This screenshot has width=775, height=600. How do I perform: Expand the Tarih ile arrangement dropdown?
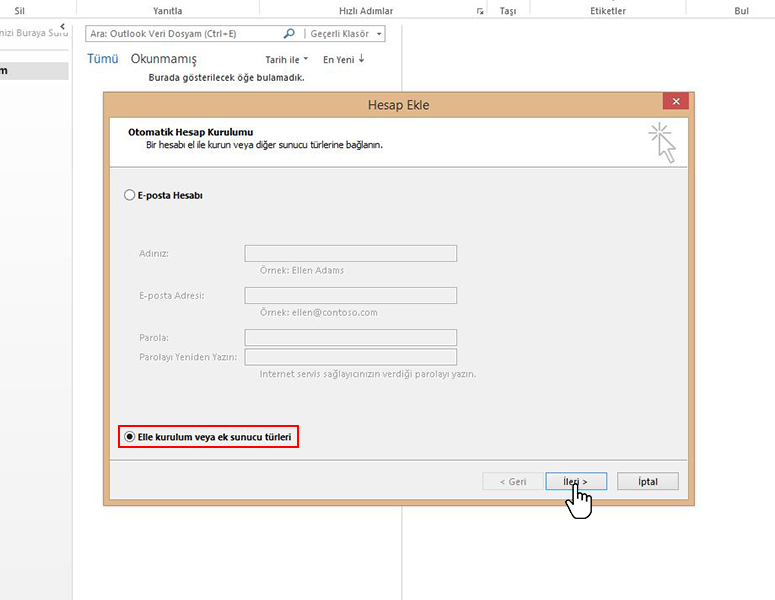287,59
